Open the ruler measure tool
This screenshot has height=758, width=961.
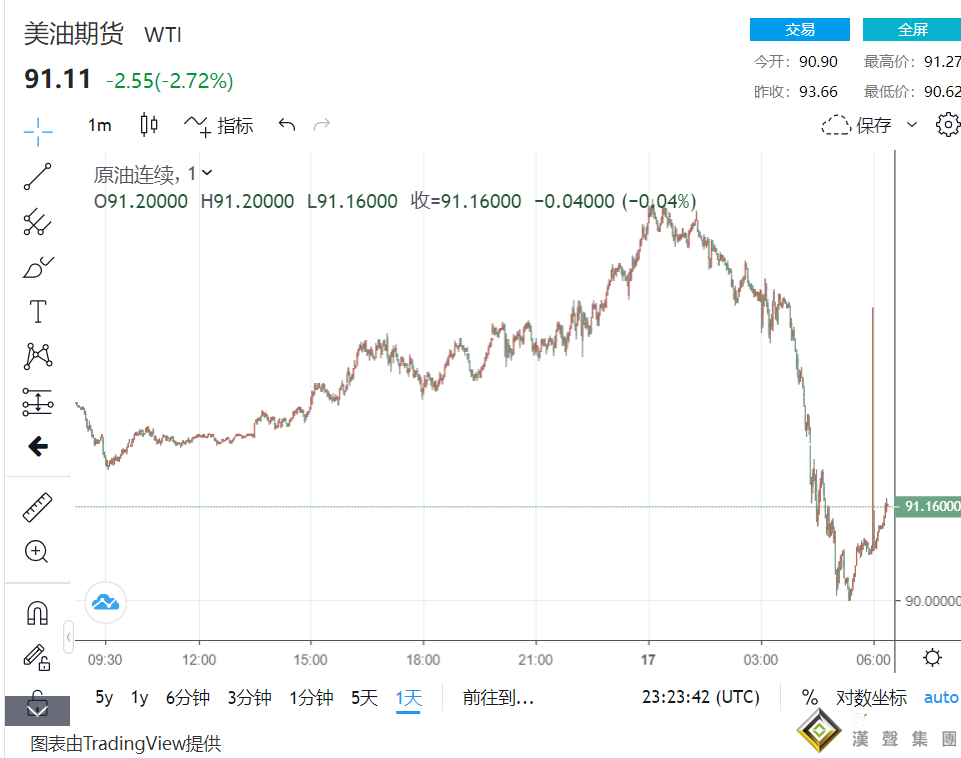(x=38, y=507)
